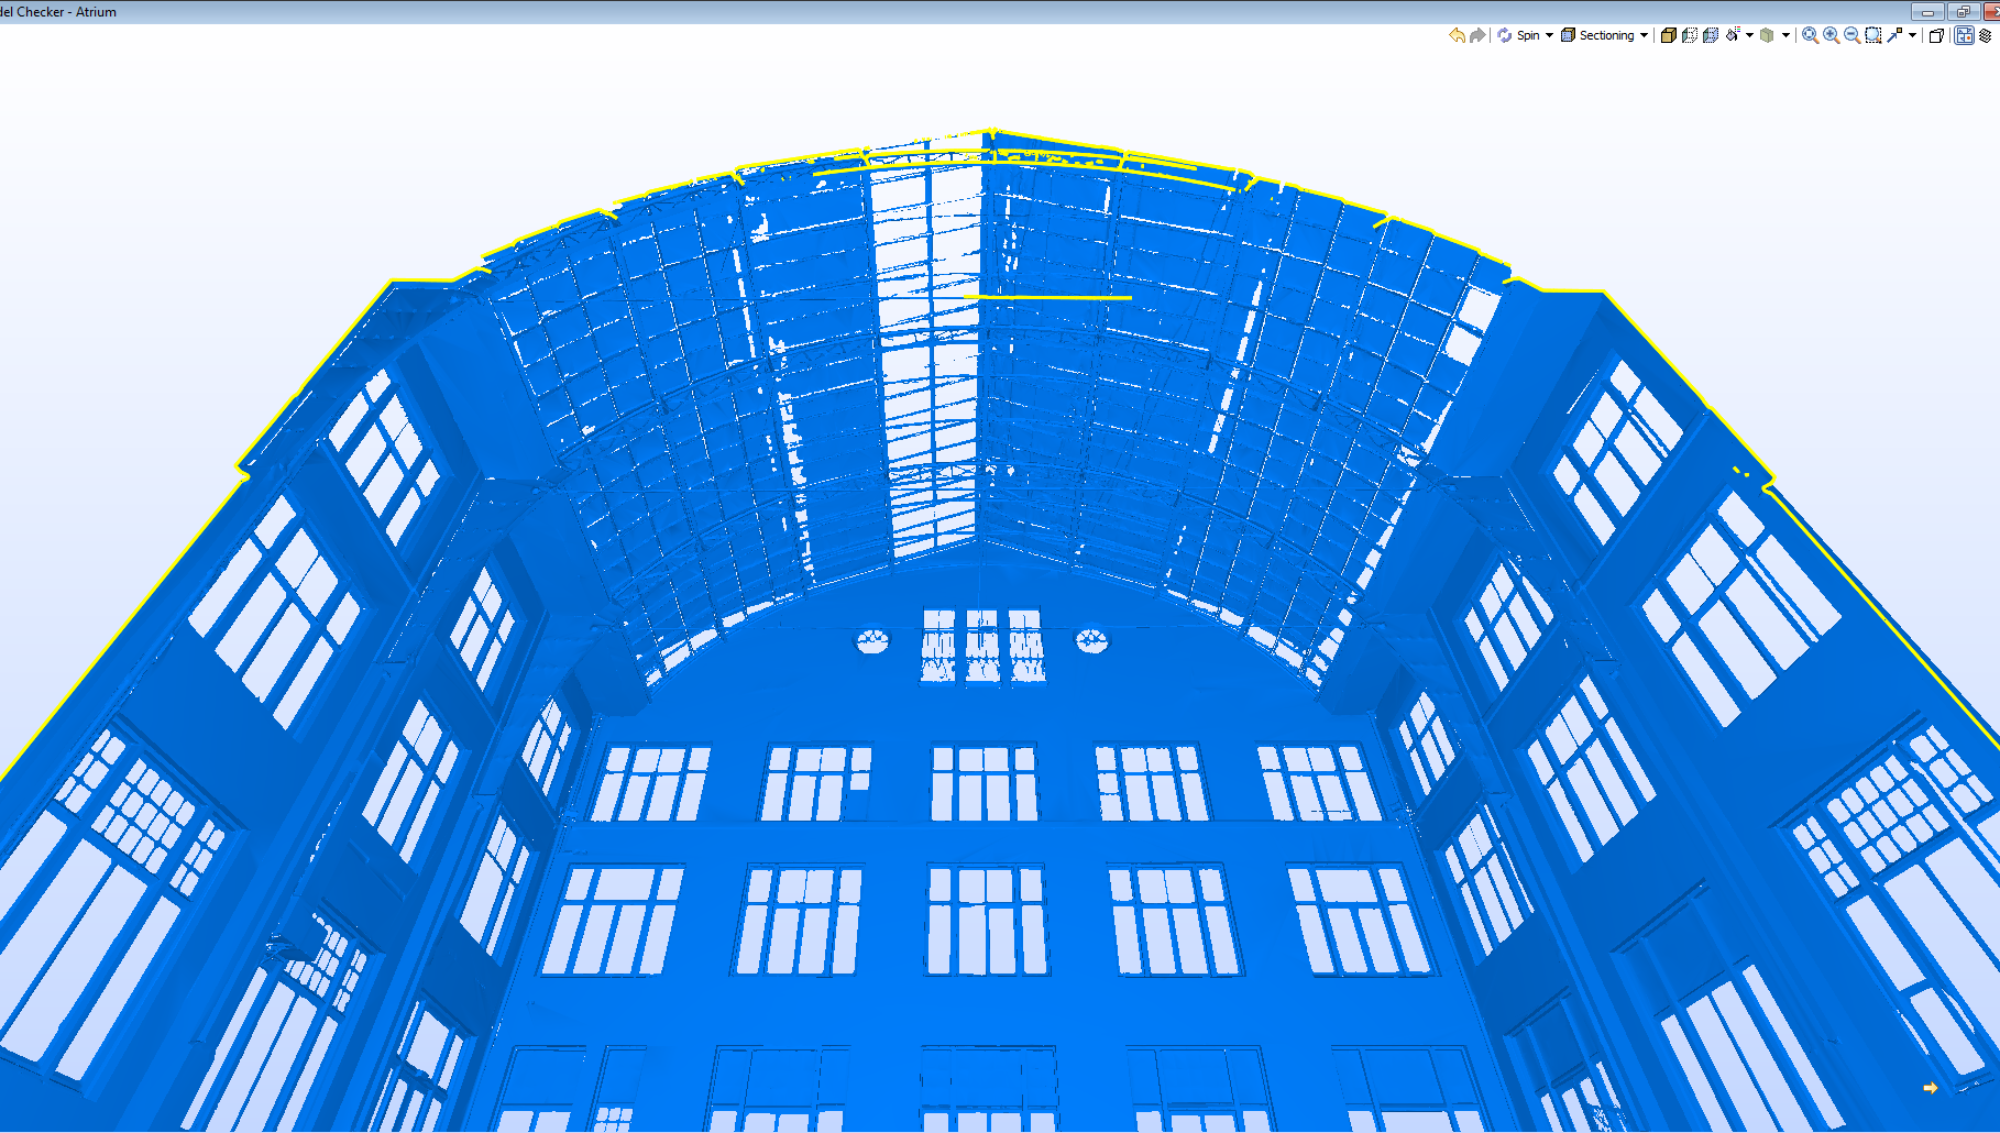
Task: Select the transparent cube display icon
Action: tap(1710, 35)
